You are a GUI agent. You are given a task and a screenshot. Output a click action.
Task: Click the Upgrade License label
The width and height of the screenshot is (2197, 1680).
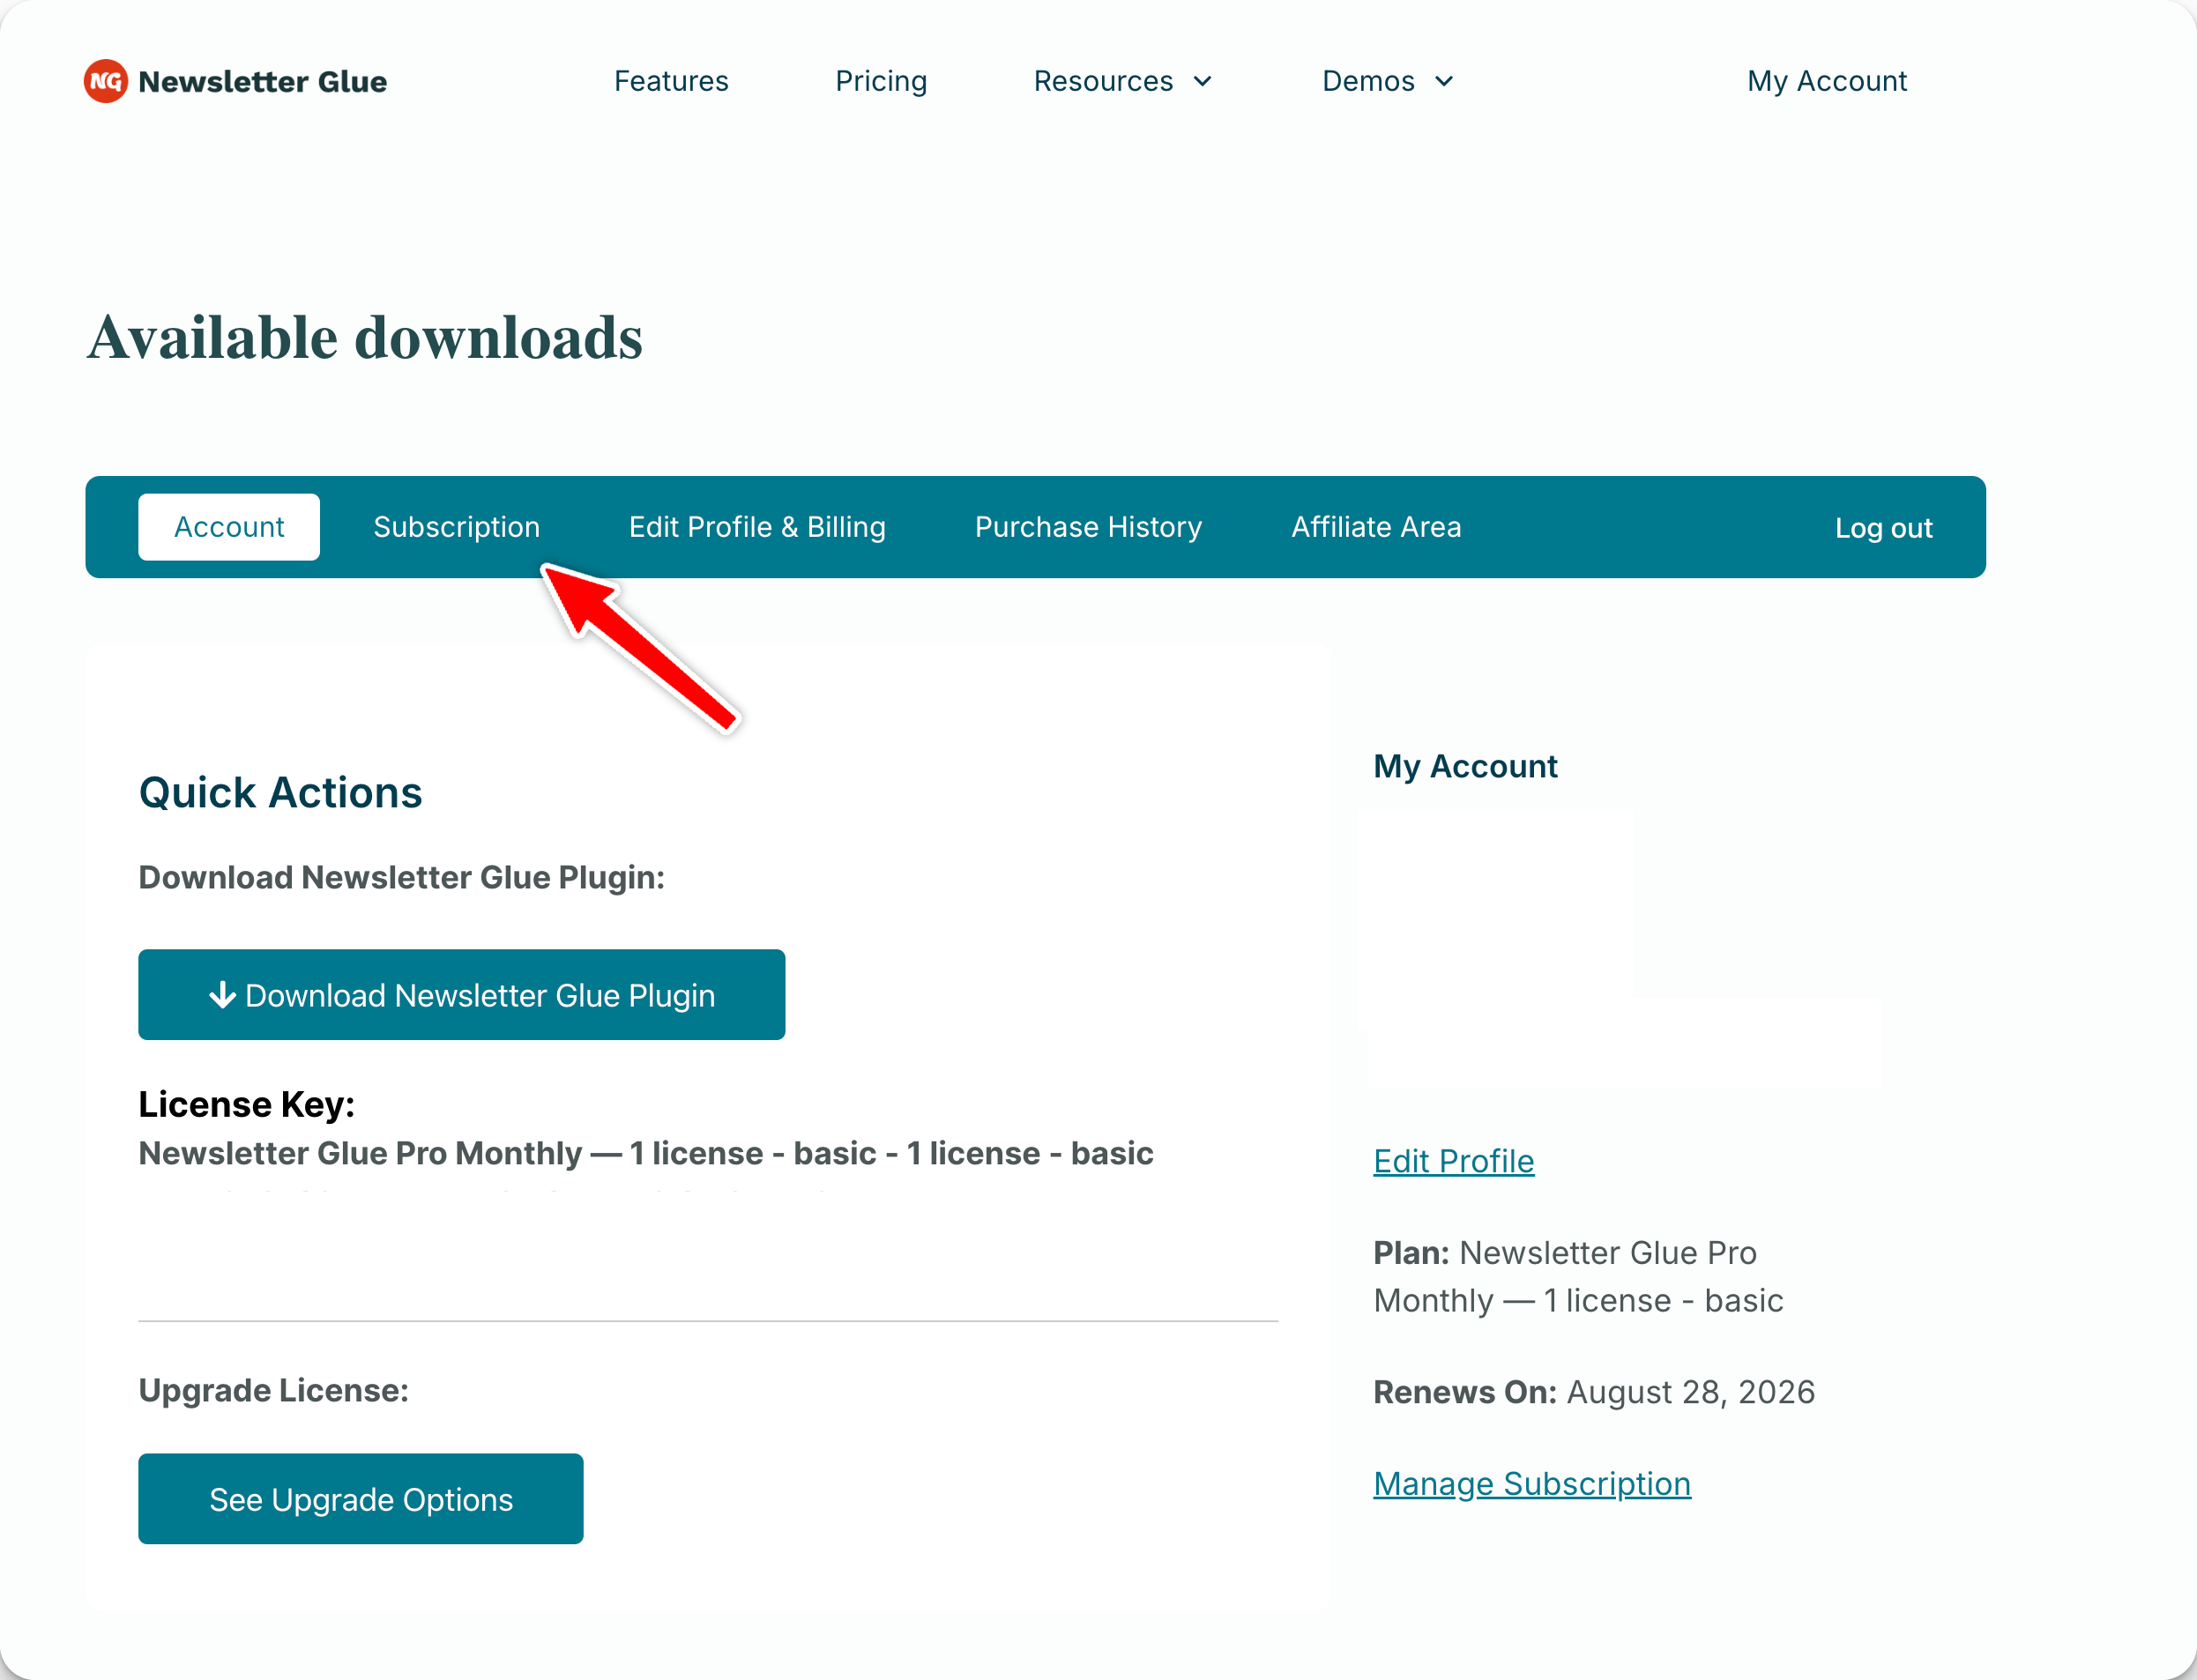(273, 1391)
